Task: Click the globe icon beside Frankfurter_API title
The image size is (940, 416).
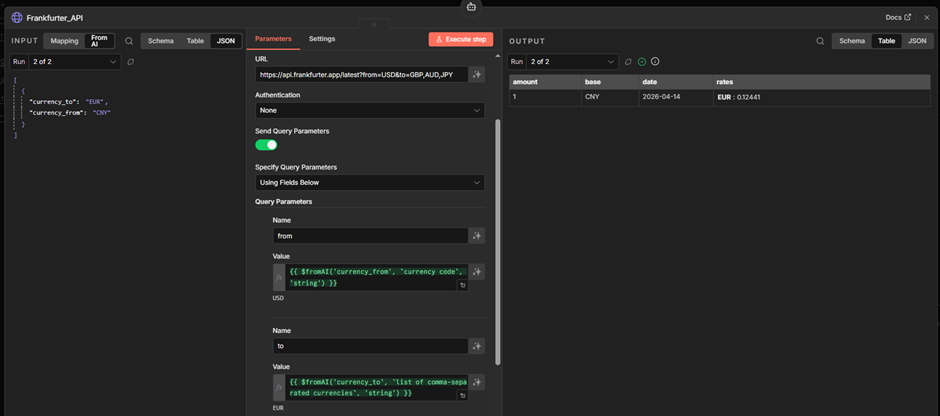Action: [x=17, y=17]
